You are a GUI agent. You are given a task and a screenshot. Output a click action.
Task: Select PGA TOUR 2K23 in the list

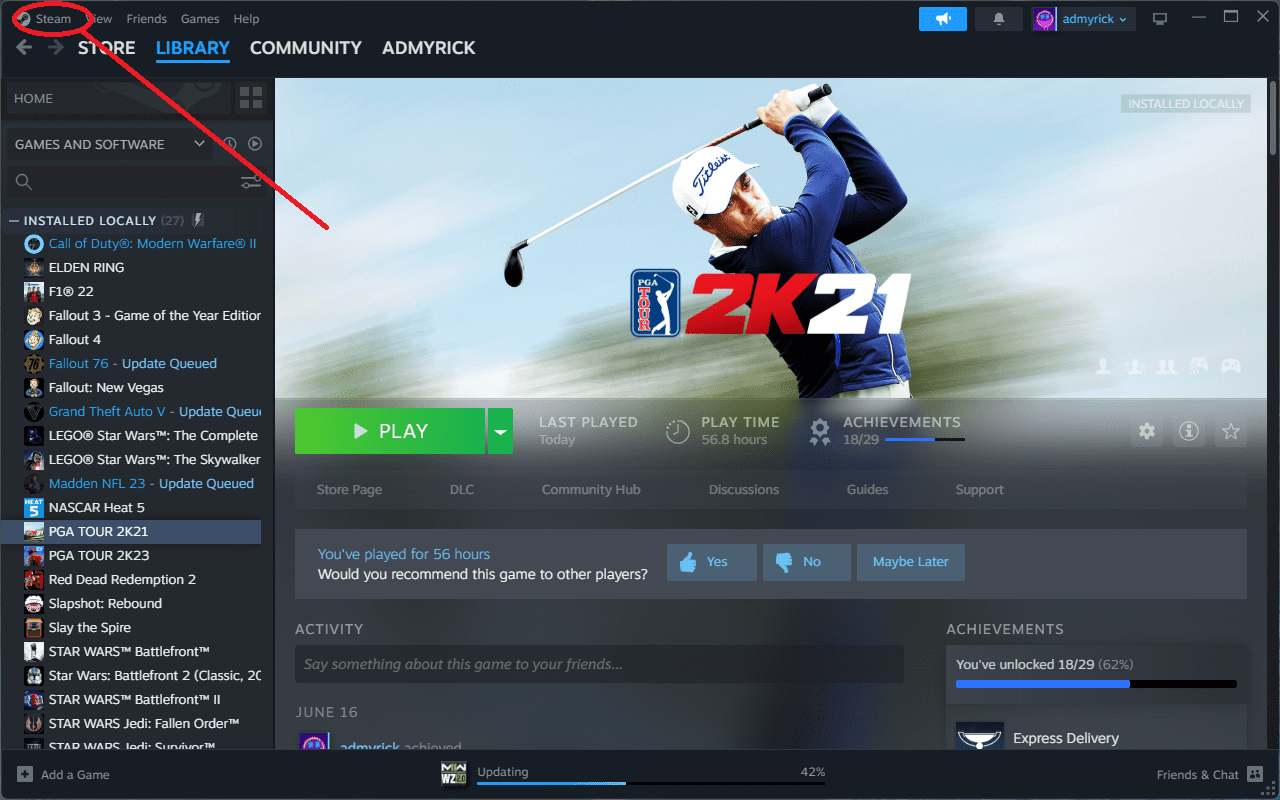(141, 556)
